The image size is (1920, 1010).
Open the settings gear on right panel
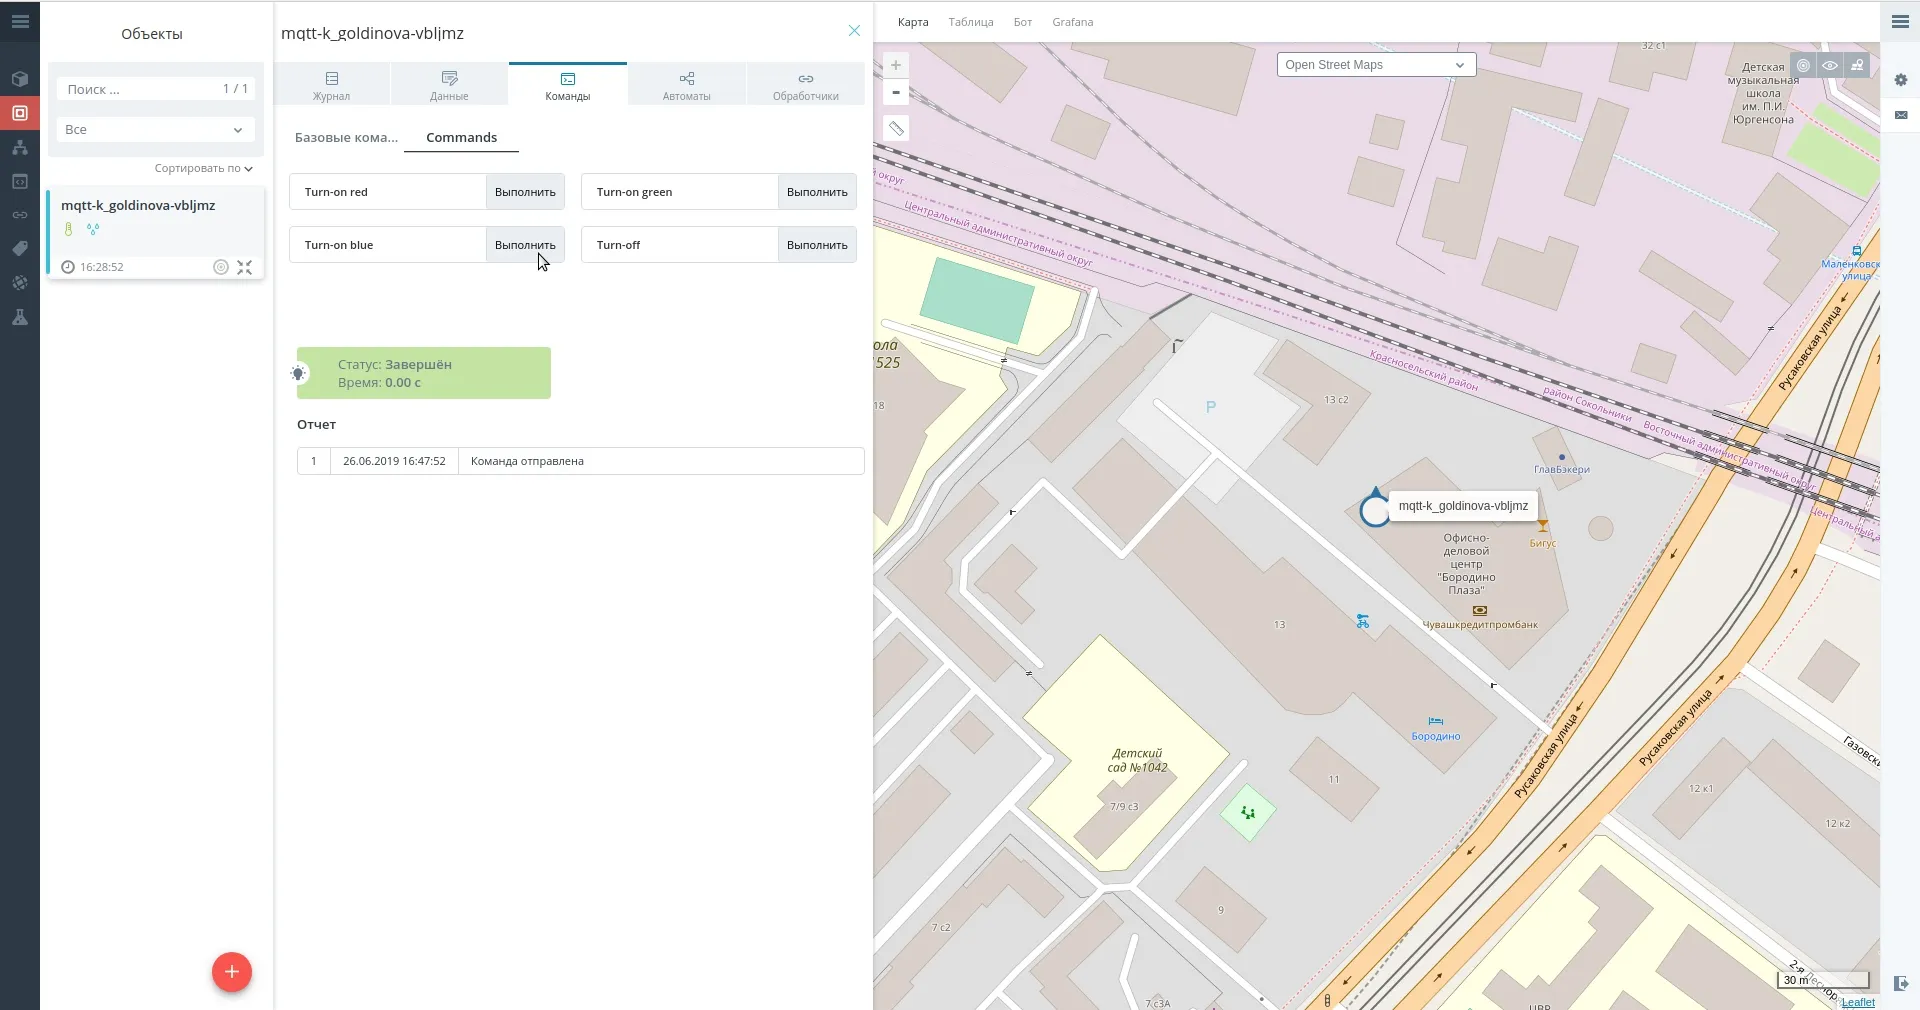[1900, 80]
